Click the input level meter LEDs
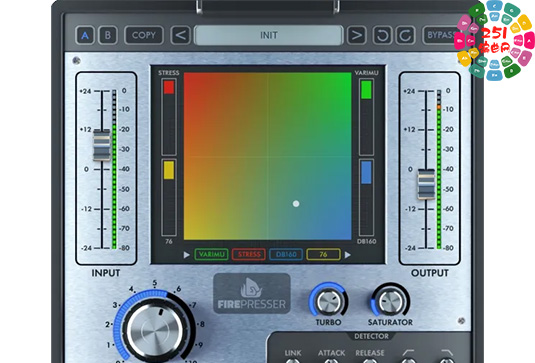This screenshot has width=535, height=363. click(x=114, y=169)
